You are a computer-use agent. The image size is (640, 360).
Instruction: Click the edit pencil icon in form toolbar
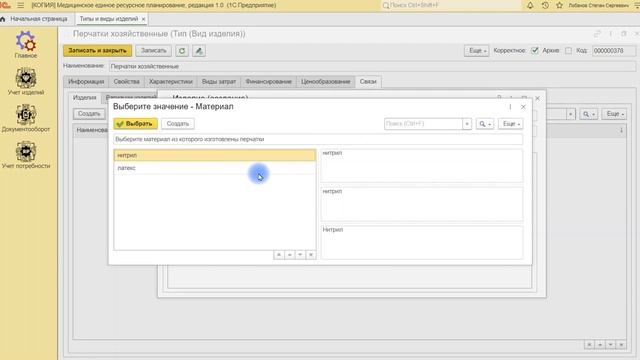199,51
